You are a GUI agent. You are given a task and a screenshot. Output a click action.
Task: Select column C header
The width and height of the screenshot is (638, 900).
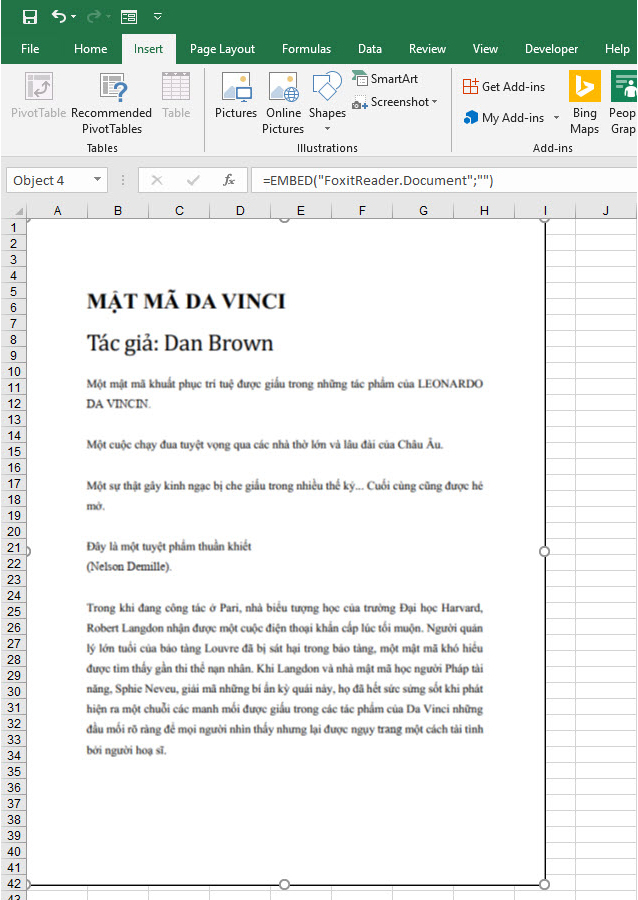[x=179, y=211]
